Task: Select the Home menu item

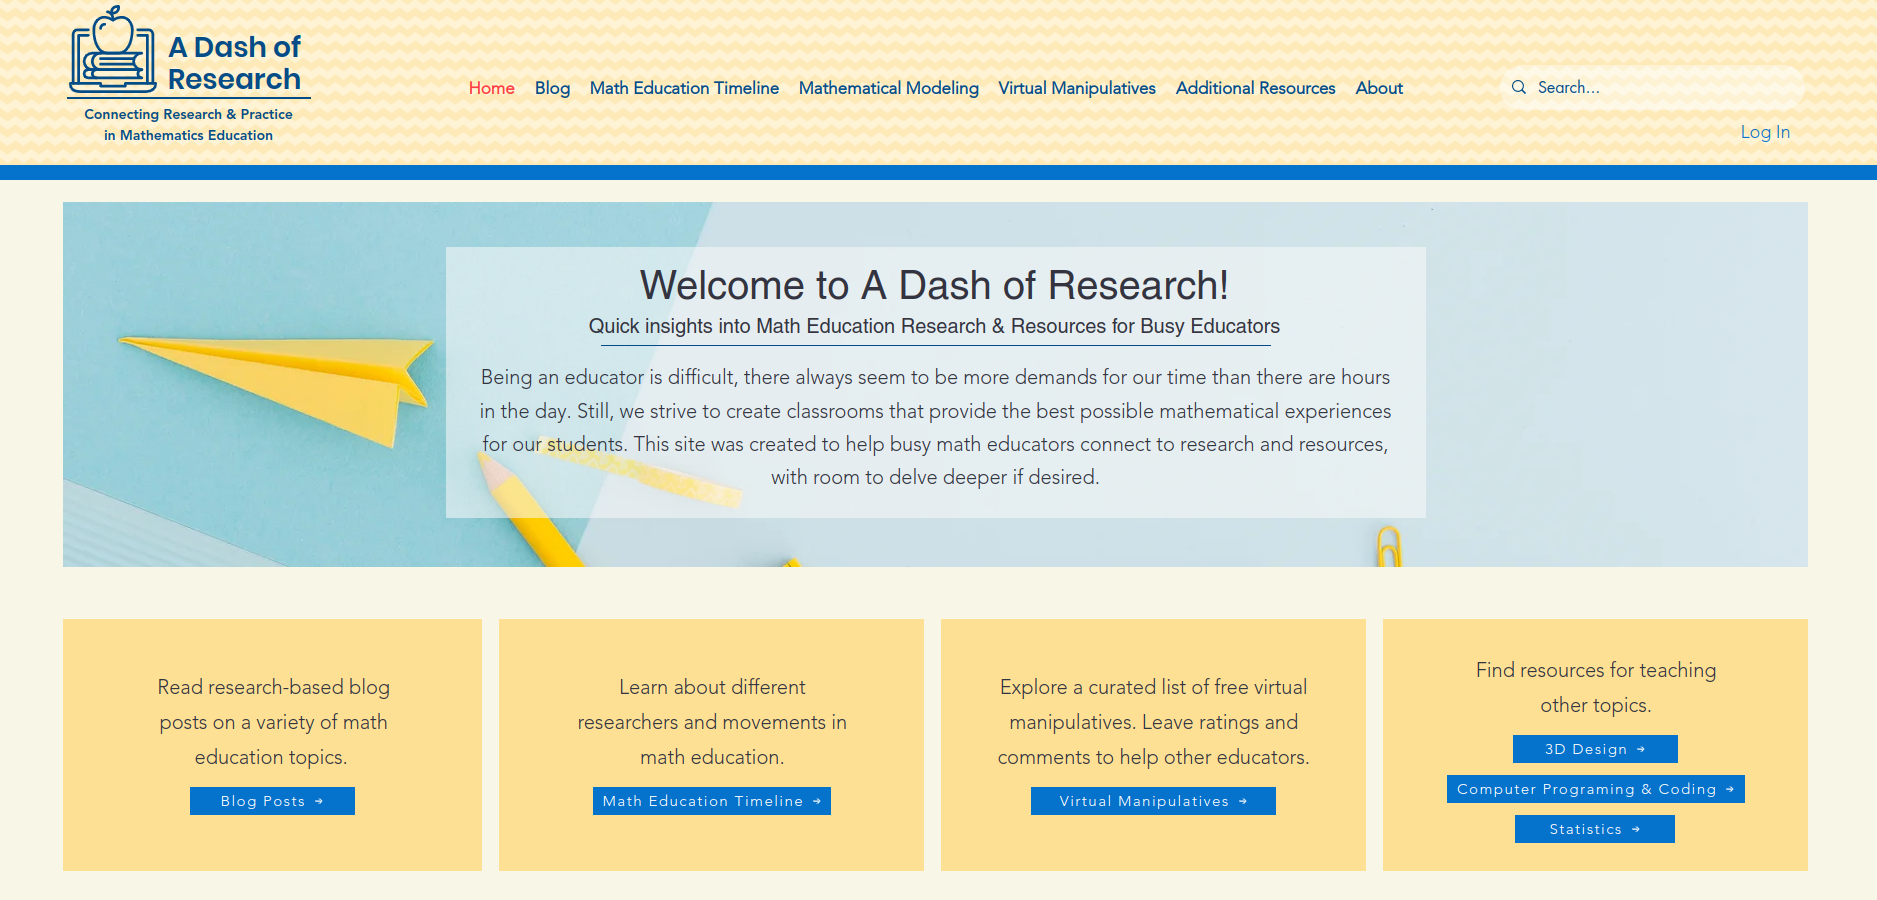Action: point(491,88)
